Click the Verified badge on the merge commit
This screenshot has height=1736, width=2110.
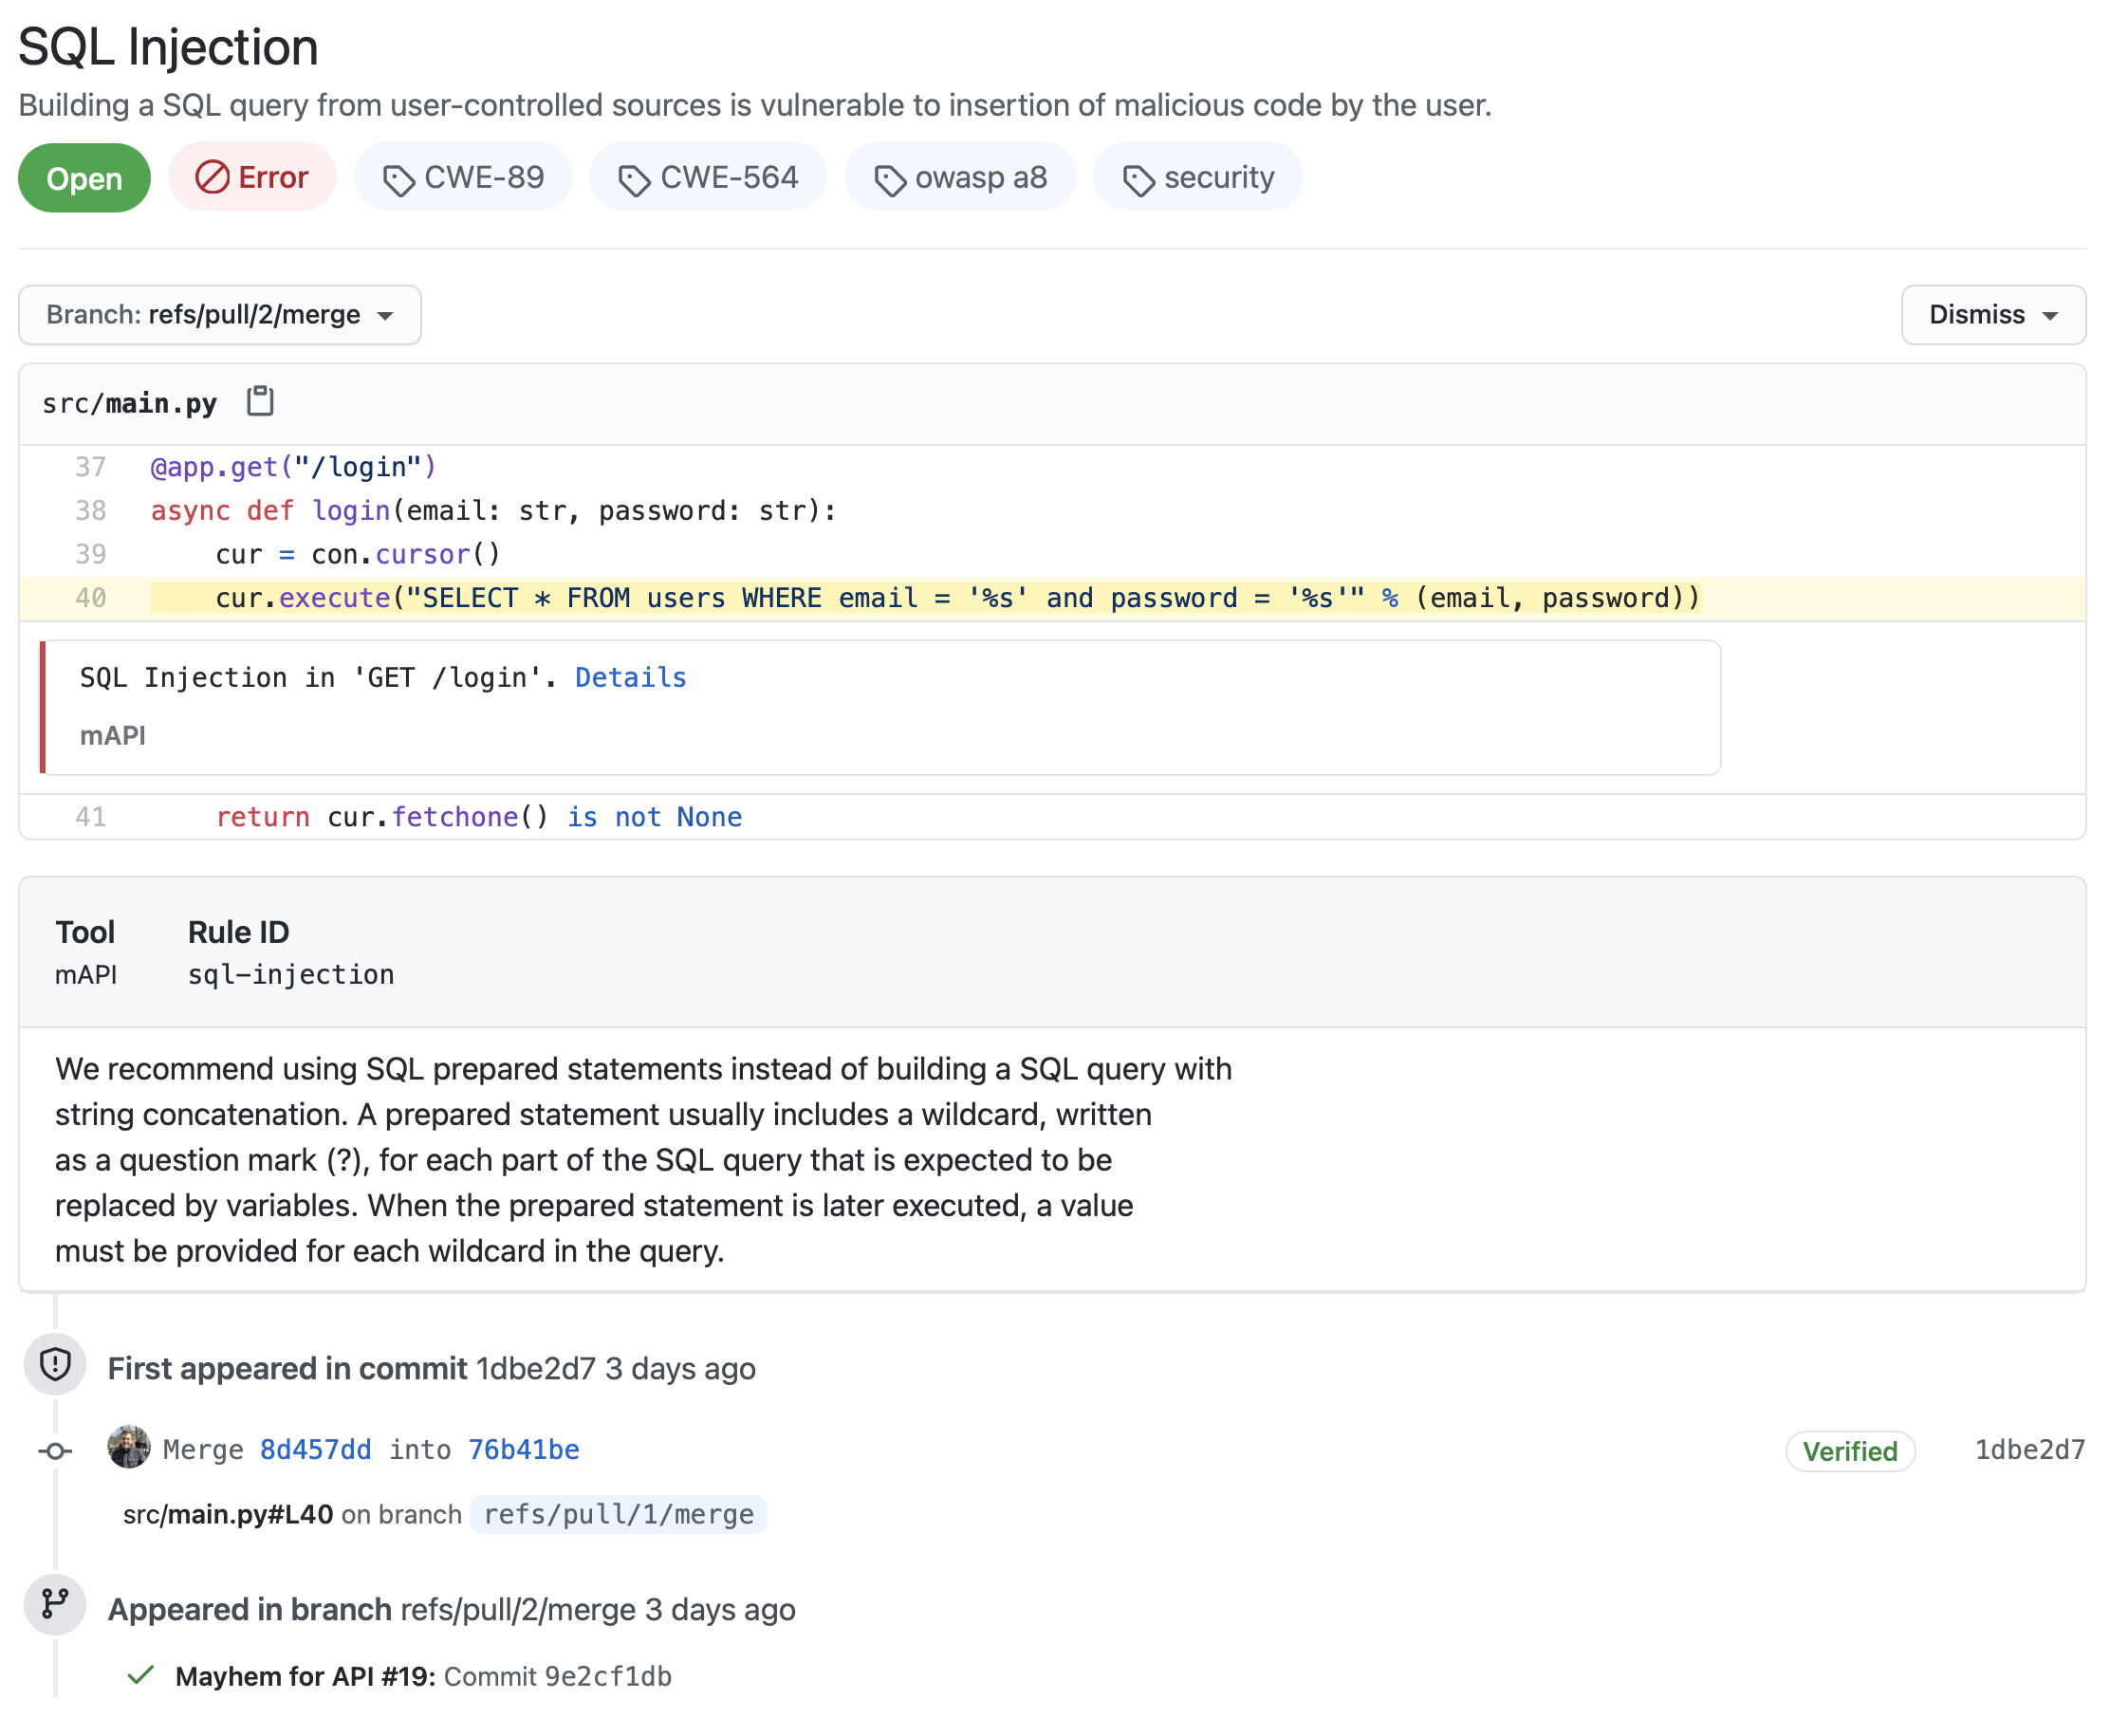point(1849,1451)
